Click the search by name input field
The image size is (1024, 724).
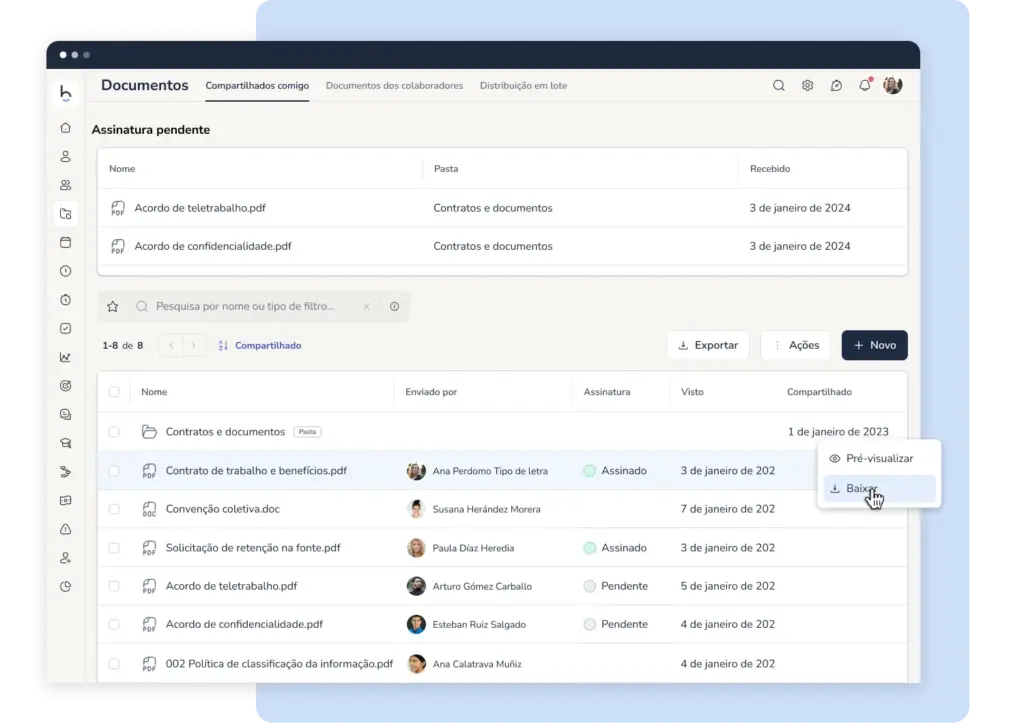click(255, 306)
